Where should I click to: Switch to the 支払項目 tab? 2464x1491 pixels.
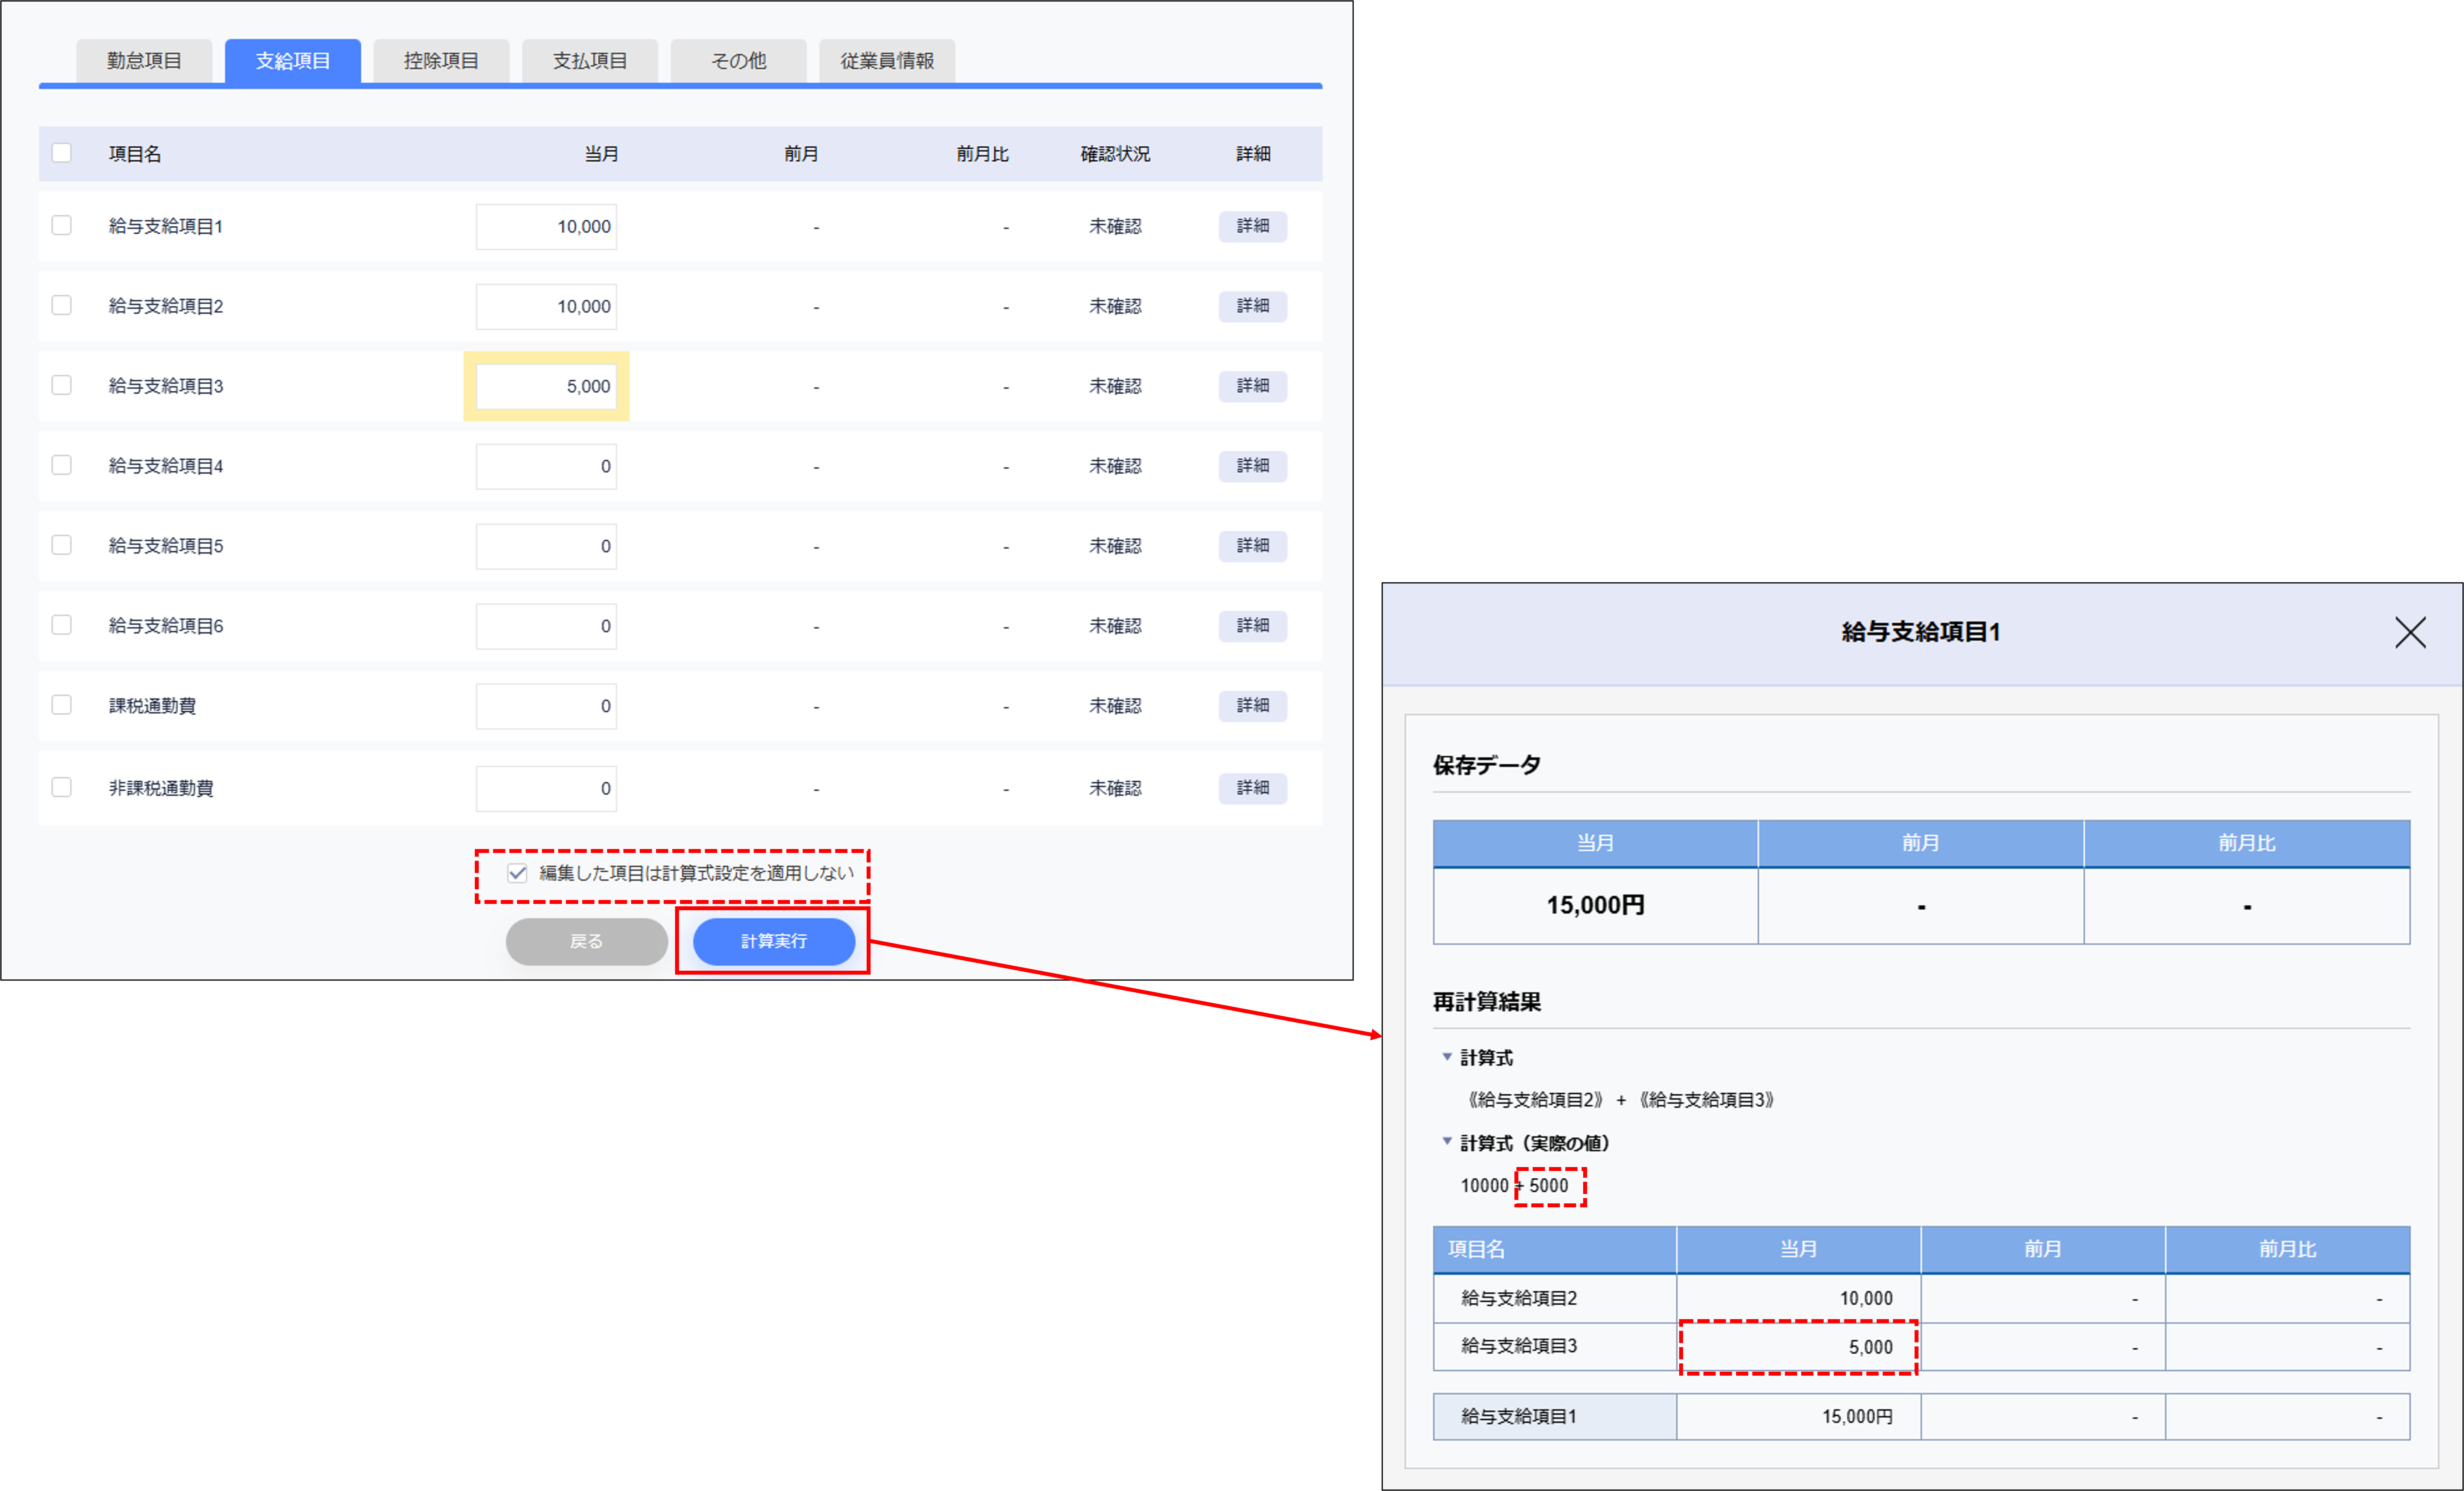(x=590, y=61)
